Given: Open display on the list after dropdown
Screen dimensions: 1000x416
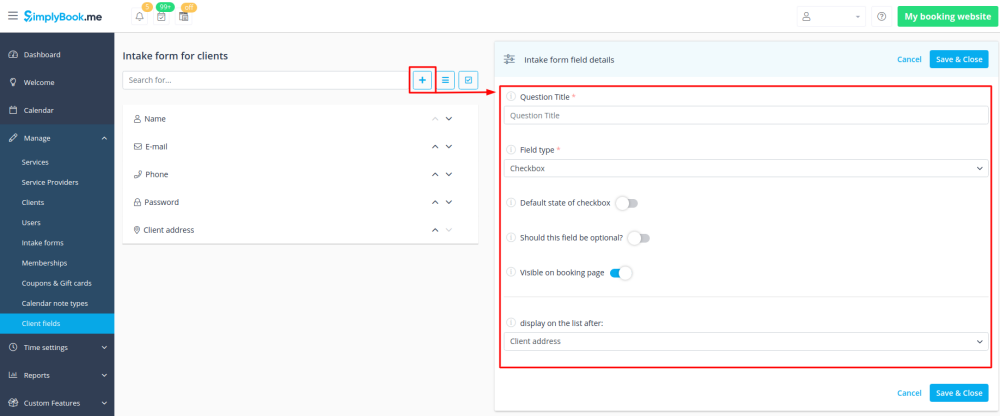Looking at the screenshot, I should pyautogui.click(x=745, y=342).
